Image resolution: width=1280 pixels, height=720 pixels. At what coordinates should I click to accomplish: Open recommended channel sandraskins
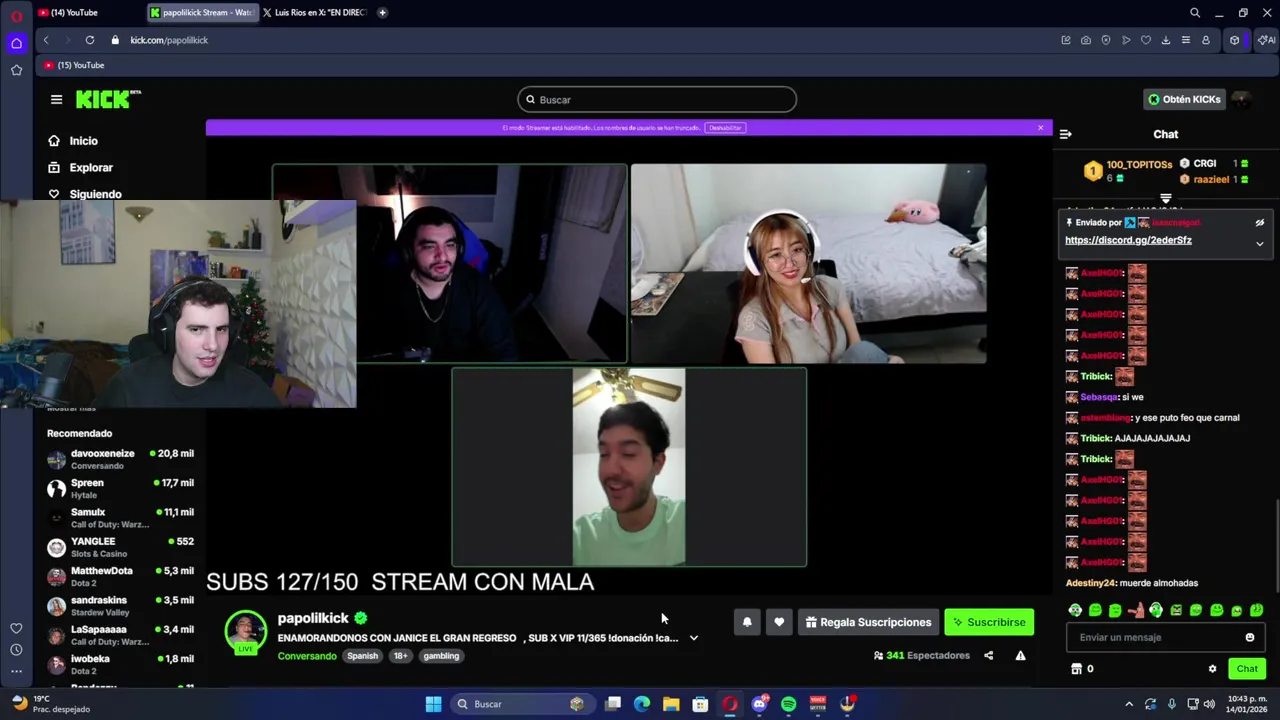[120, 606]
